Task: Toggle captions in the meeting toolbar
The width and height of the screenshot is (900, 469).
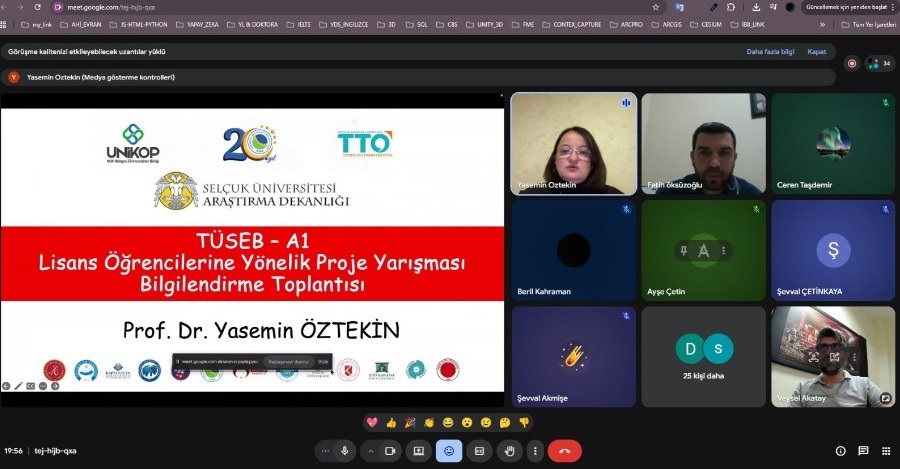Action: 479,451
